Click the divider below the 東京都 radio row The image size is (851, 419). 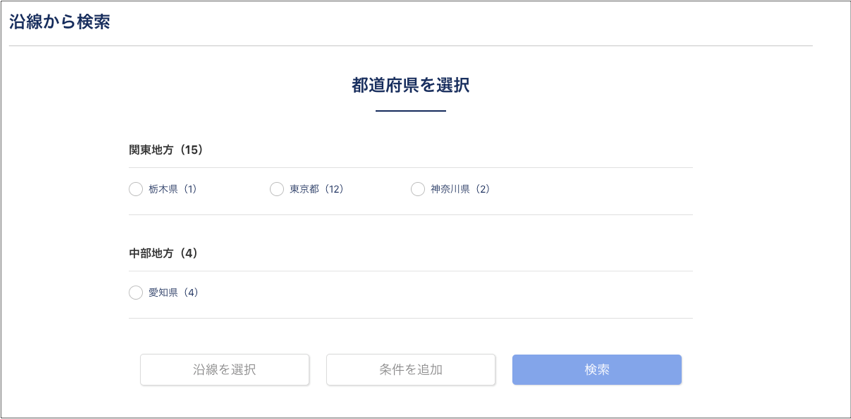[410, 214]
